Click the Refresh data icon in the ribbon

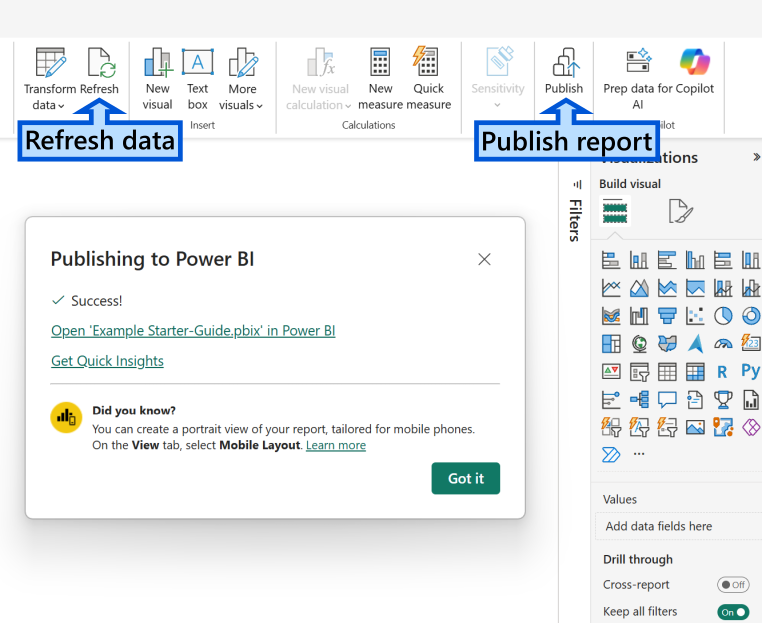coord(102,62)
